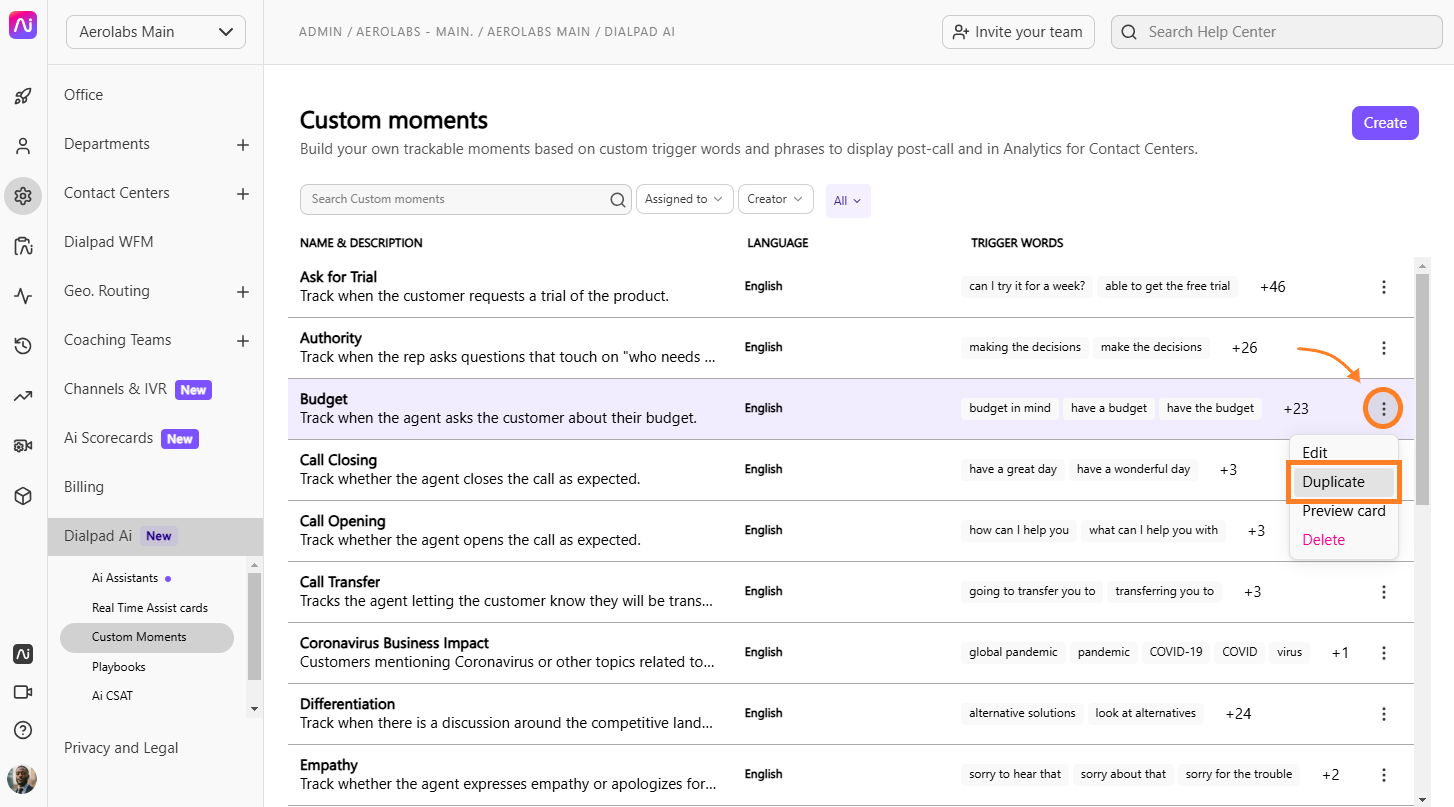
Task: Click the 'budget in mind' trigger tag
Action: pos(1010,408)
